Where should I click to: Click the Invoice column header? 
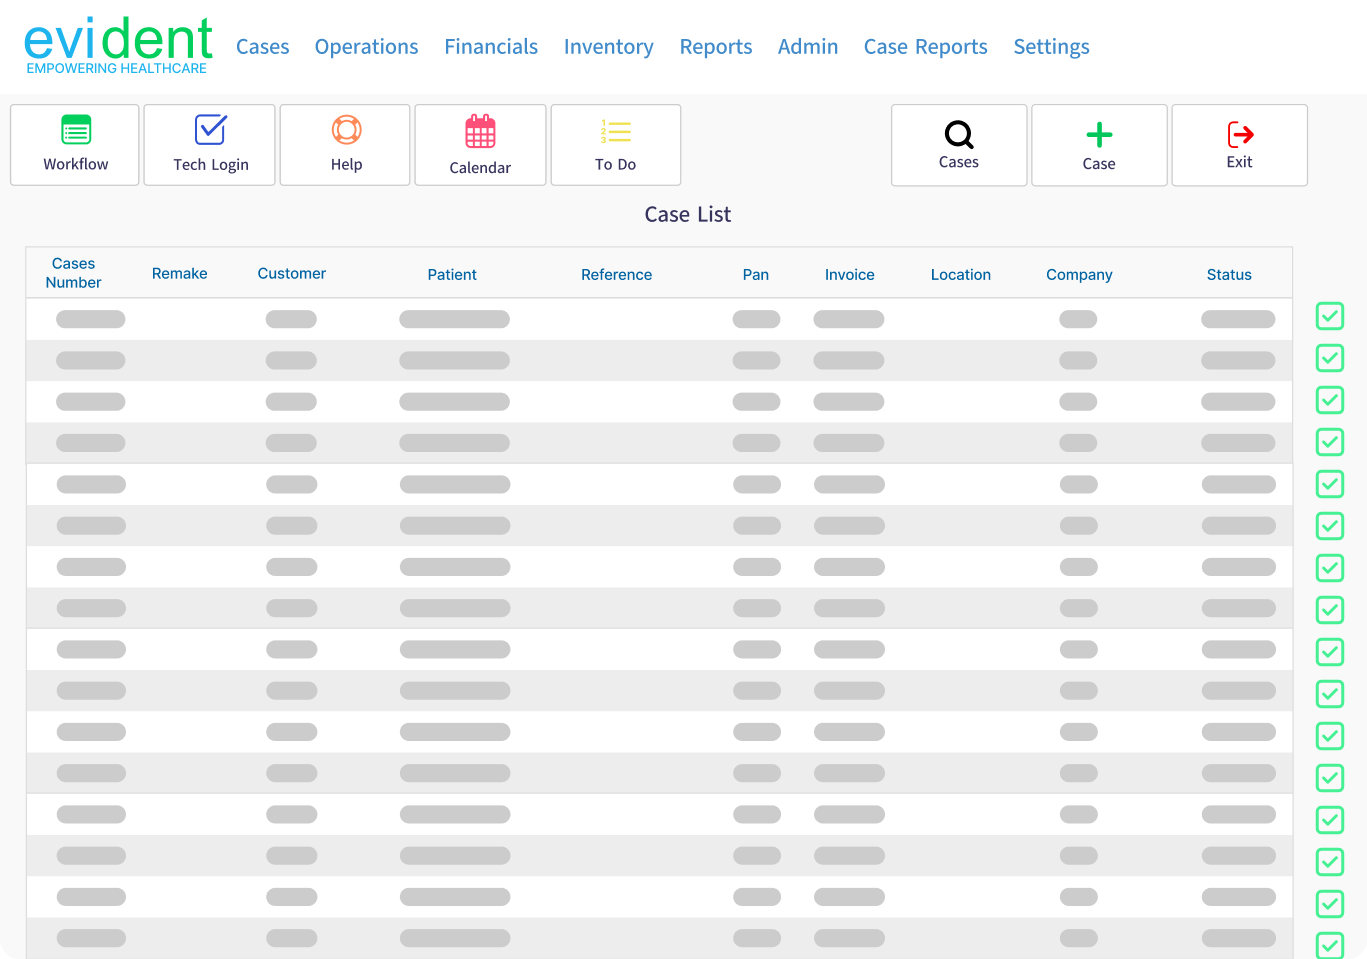850,274
